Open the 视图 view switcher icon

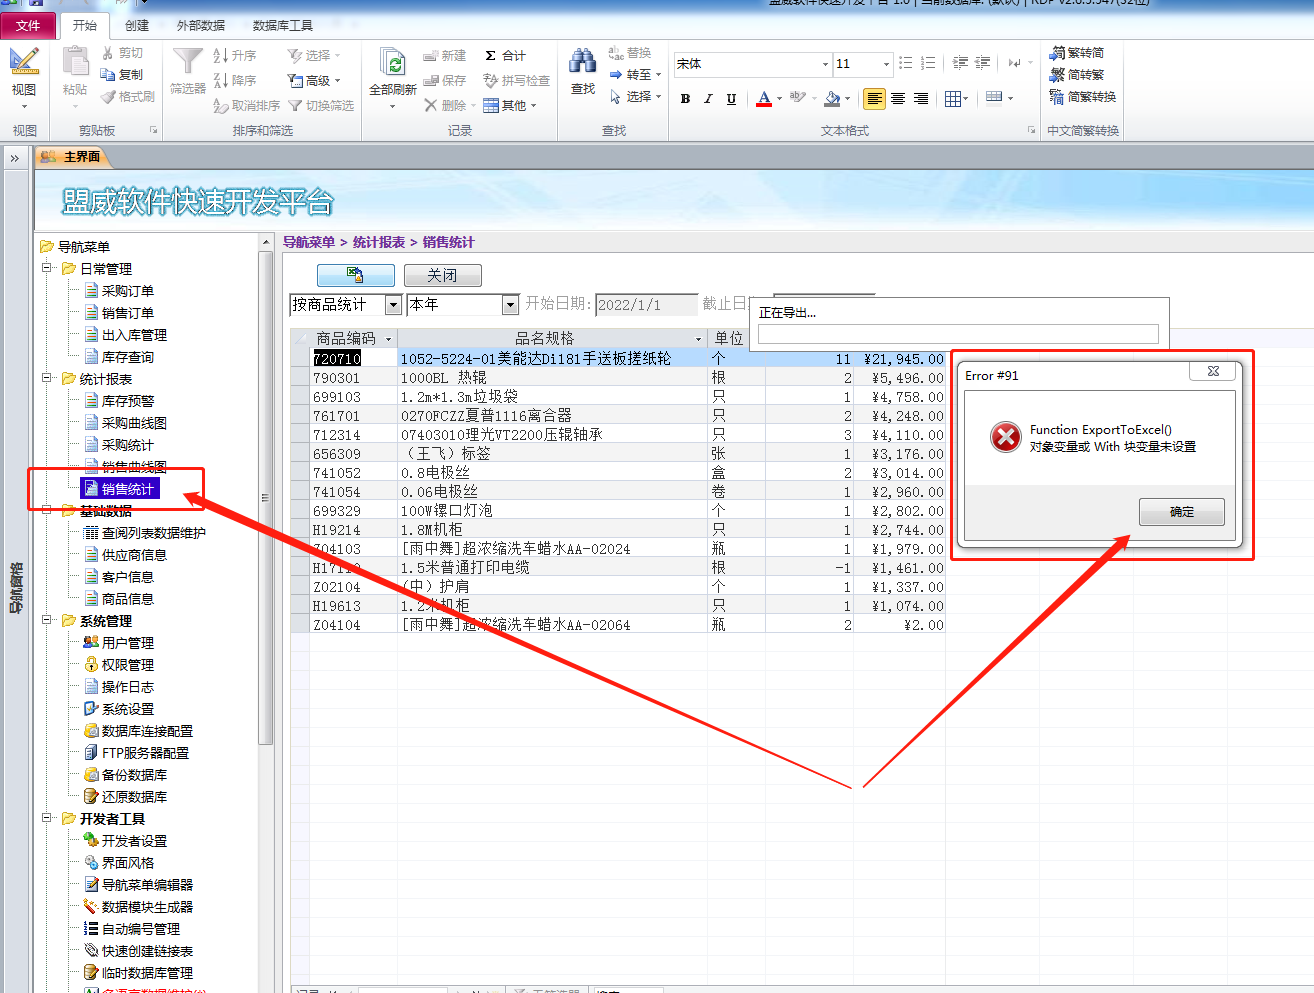tap(24, 62)
